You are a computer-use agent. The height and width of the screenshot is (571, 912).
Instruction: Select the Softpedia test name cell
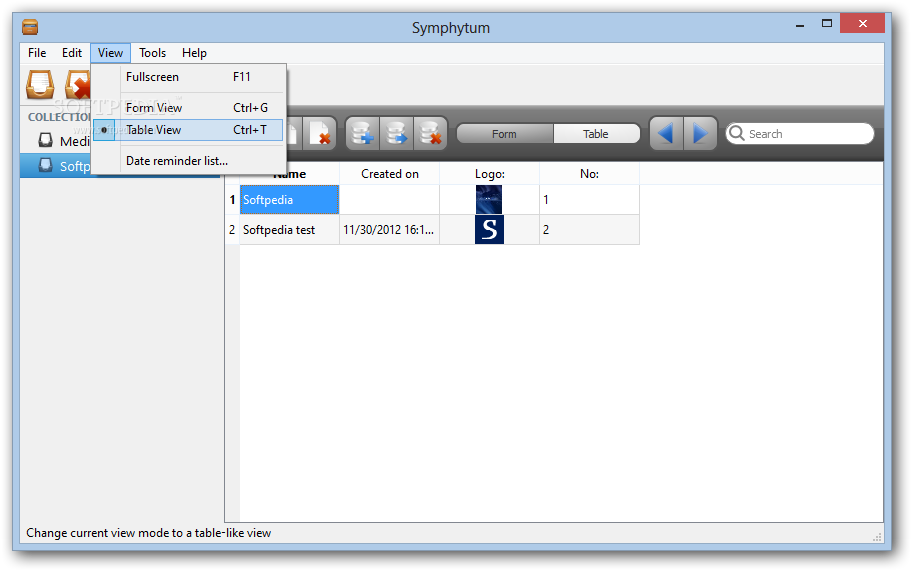click(289, 230)
